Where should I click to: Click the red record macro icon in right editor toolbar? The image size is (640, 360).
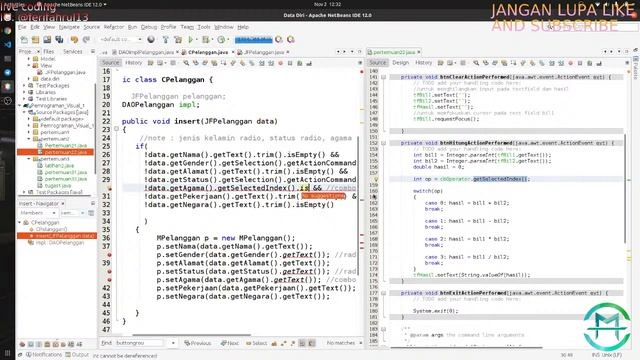coord(571,63)
